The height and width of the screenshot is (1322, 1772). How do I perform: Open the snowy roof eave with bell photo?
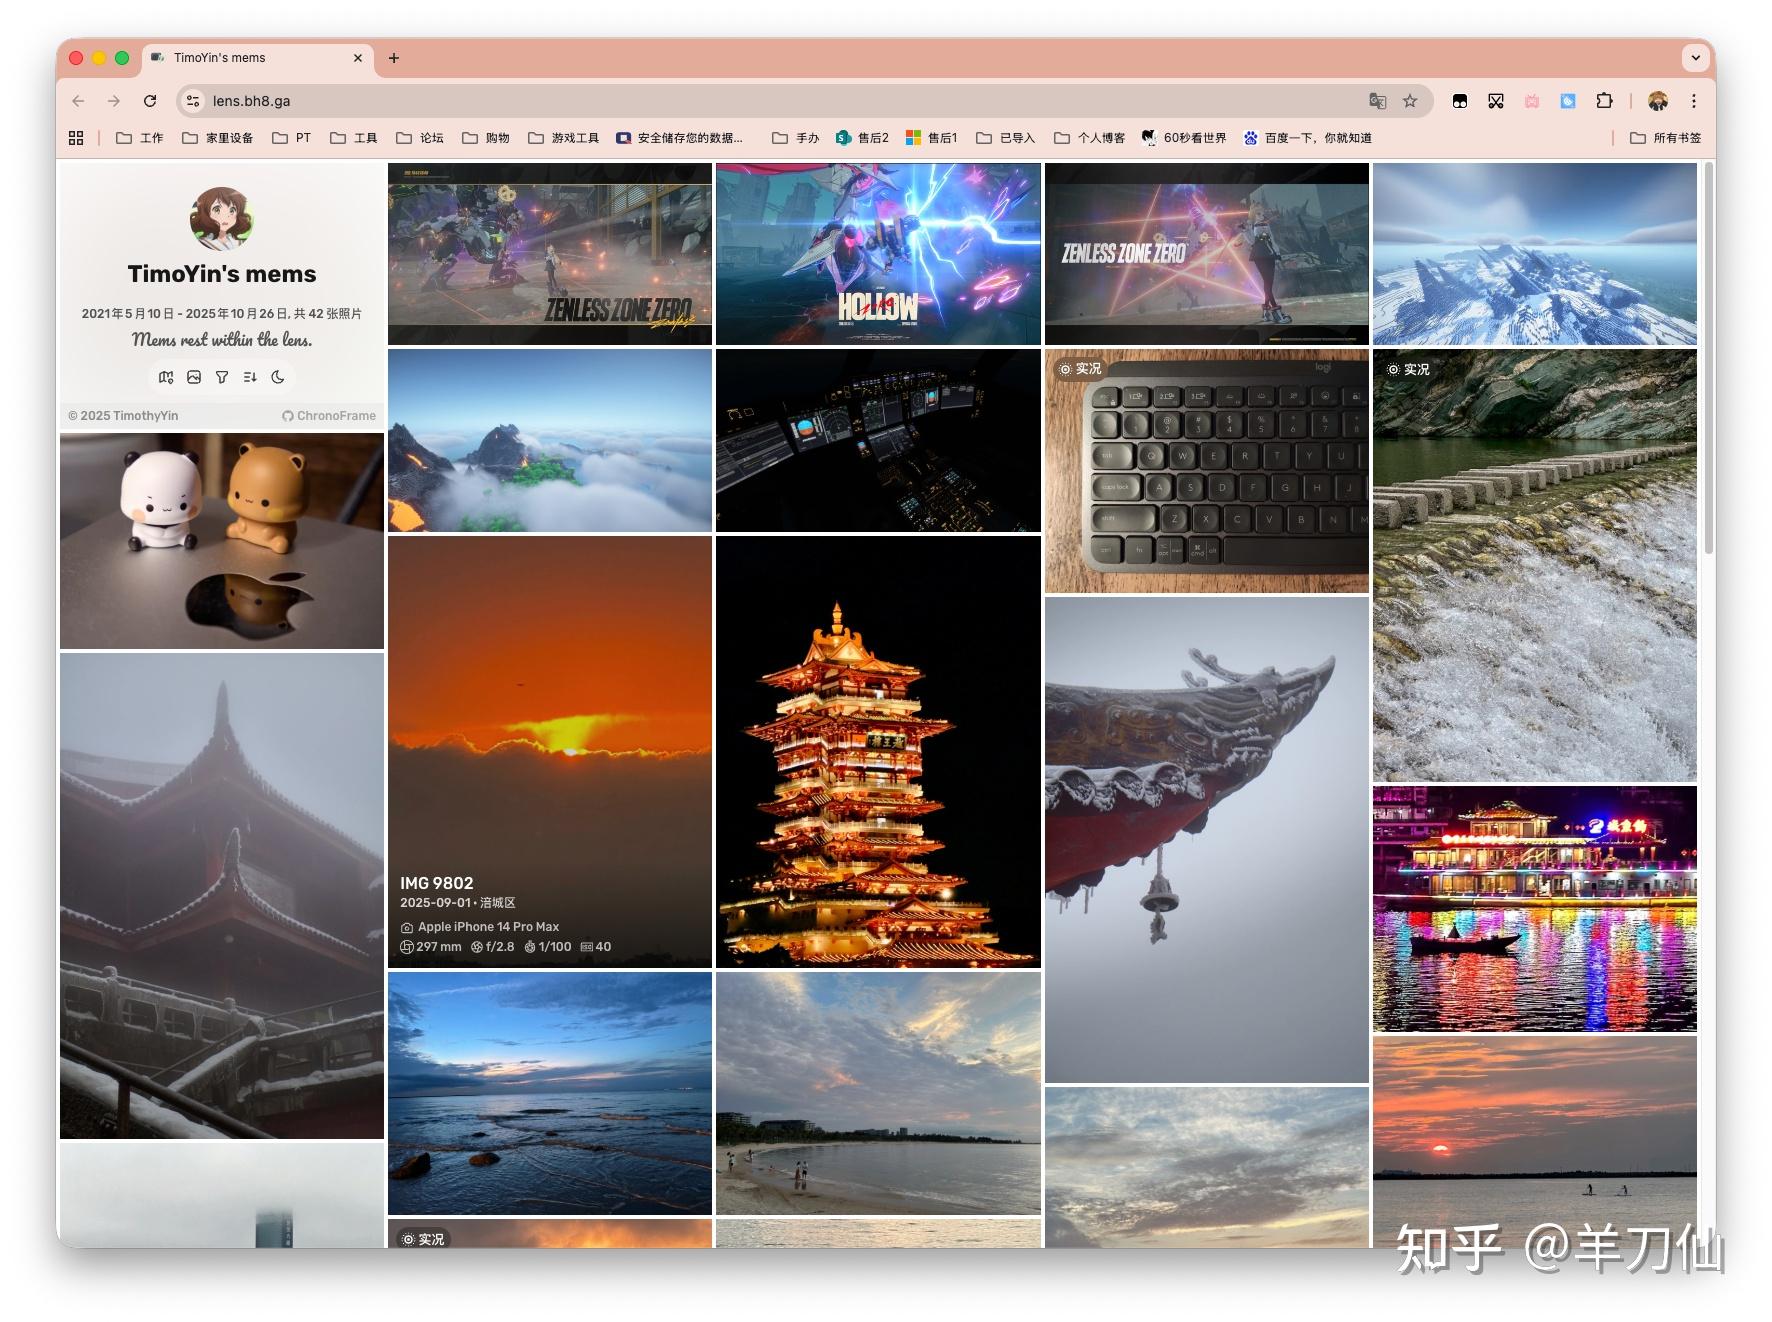tap(1207, 840)
